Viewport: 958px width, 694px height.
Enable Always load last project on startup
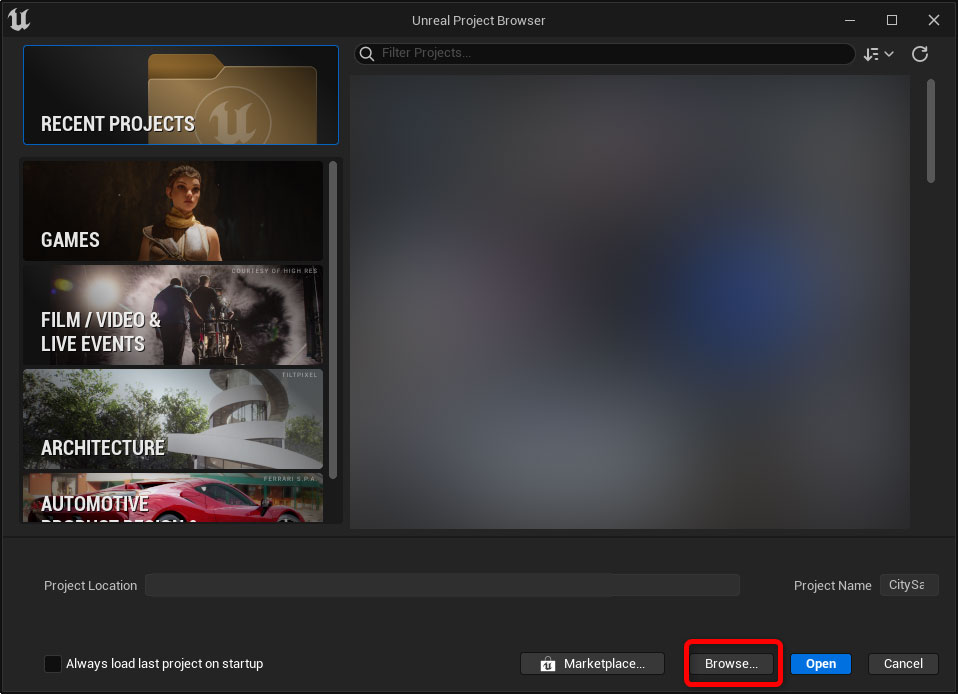click(x=53, y=663)
